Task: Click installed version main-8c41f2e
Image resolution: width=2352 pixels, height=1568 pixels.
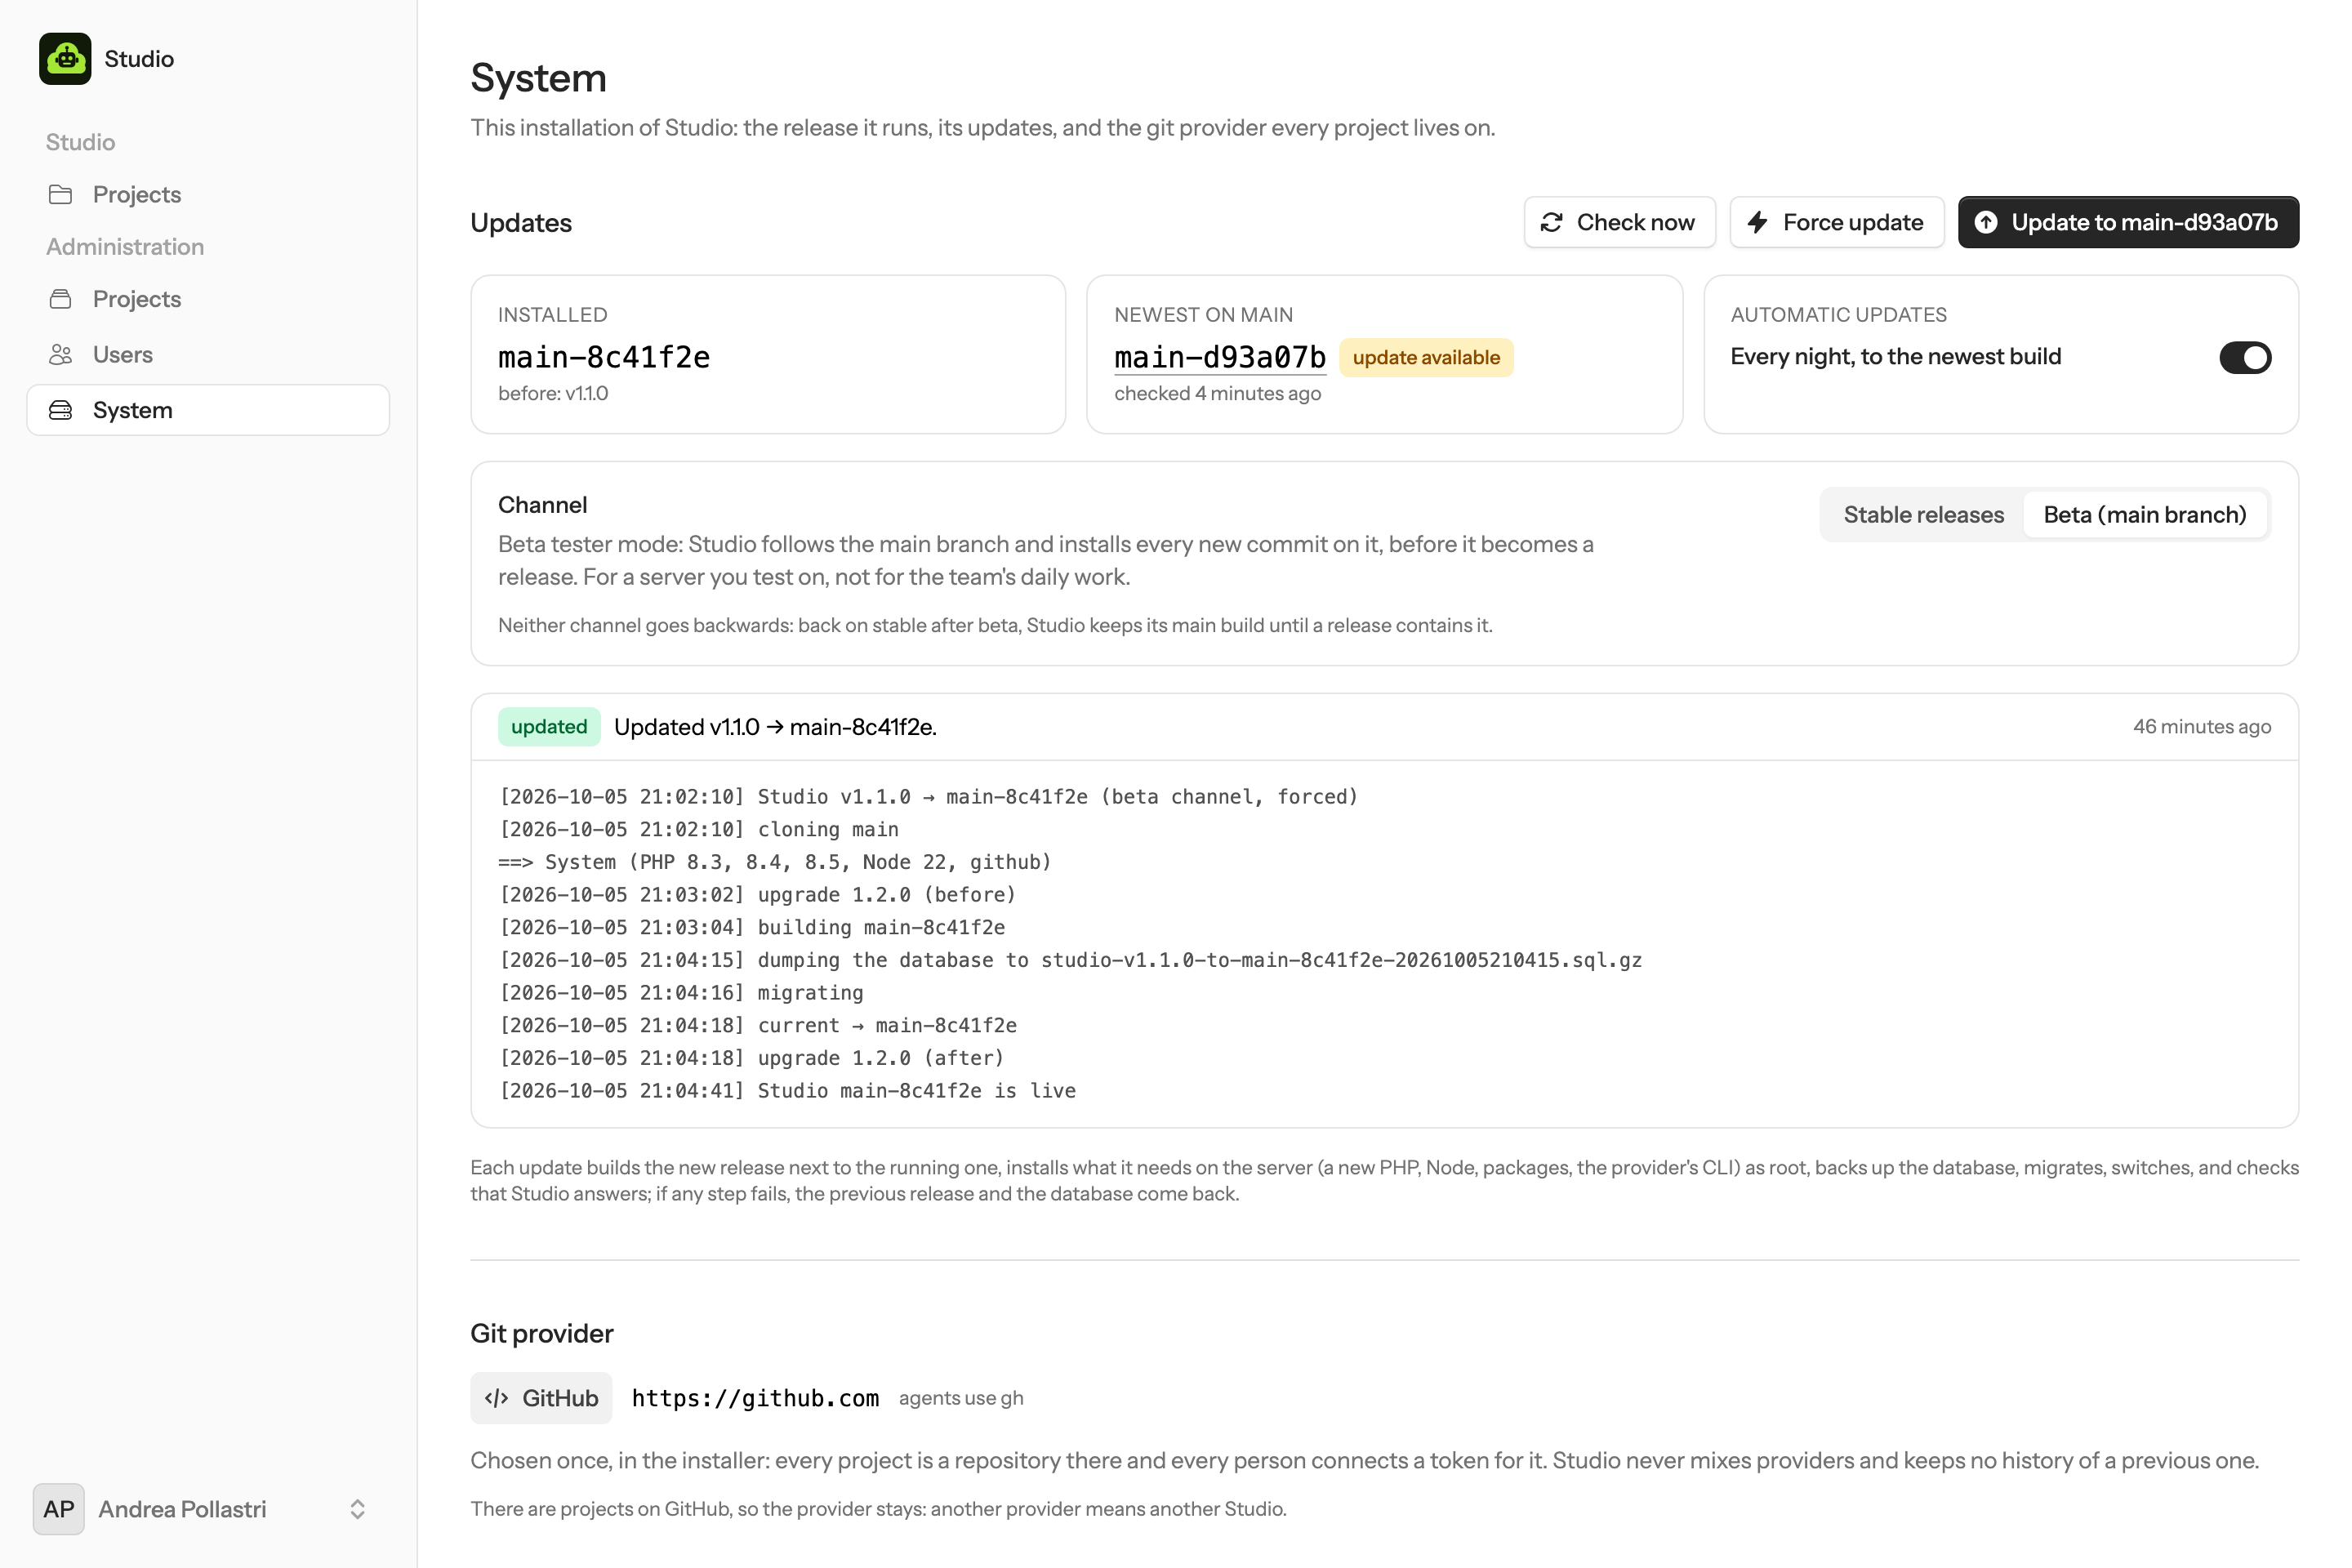Action: (604, 357)
